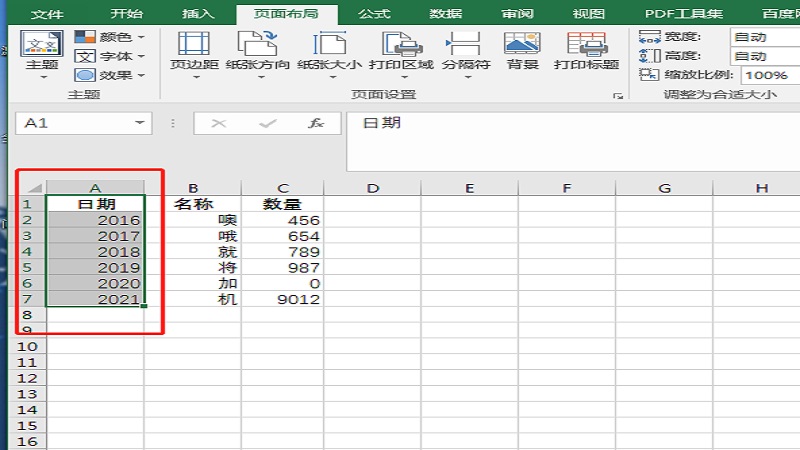
Task: Click the Breaks (分隔符) icon
Action: coord(466,50)
